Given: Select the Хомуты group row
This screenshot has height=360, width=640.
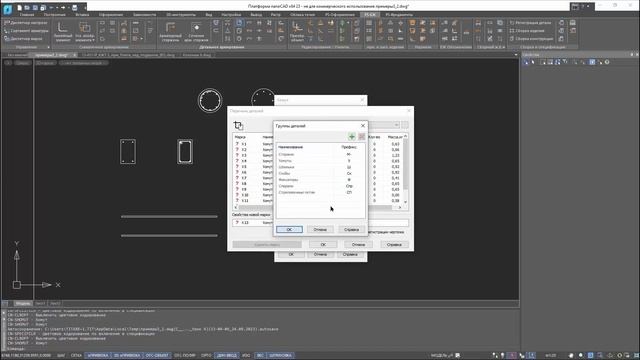Looking at the screenshot, I should [x=320, y=161].
